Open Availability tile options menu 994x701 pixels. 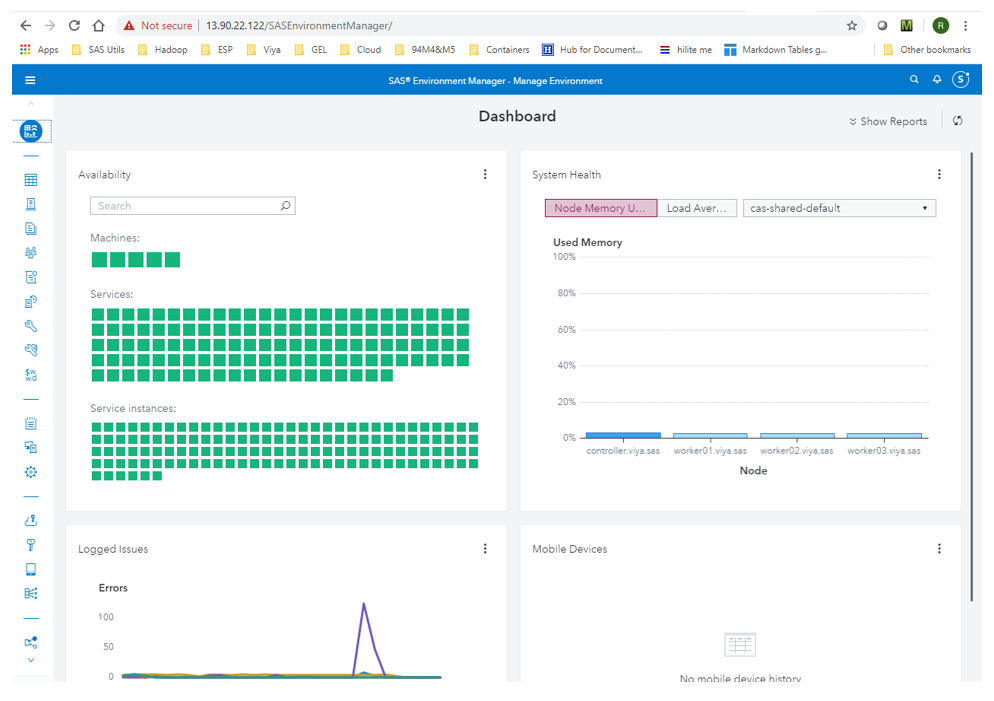coord(485,174)
